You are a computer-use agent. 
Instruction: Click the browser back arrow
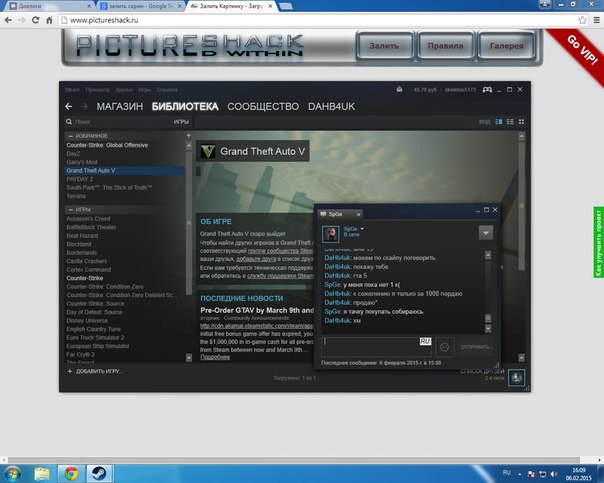pyautogui.click(x=8, y=20)
